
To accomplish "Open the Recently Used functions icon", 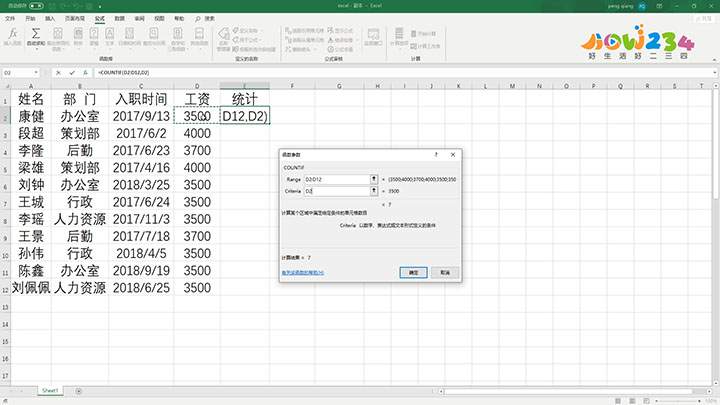I will pyautogui.click(x=57, y=34).
